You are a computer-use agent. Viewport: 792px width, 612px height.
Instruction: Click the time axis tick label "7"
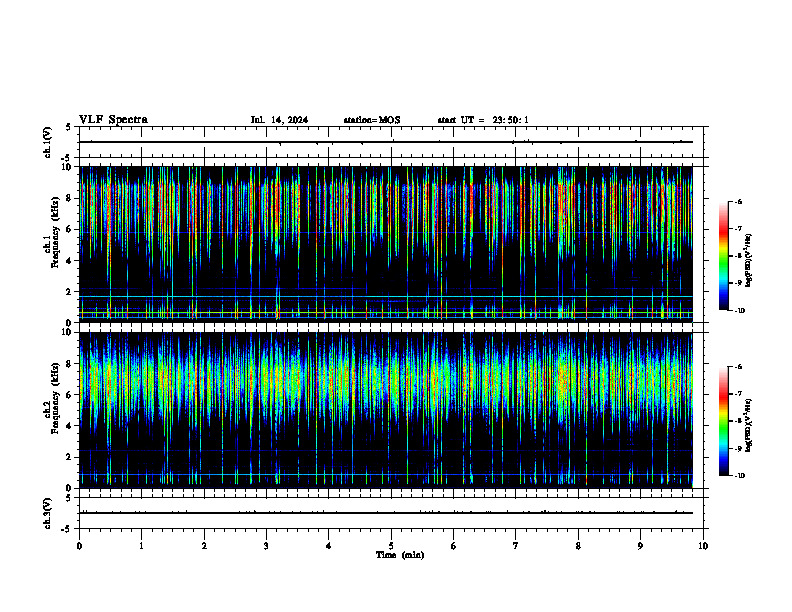(x=516, y=546)
